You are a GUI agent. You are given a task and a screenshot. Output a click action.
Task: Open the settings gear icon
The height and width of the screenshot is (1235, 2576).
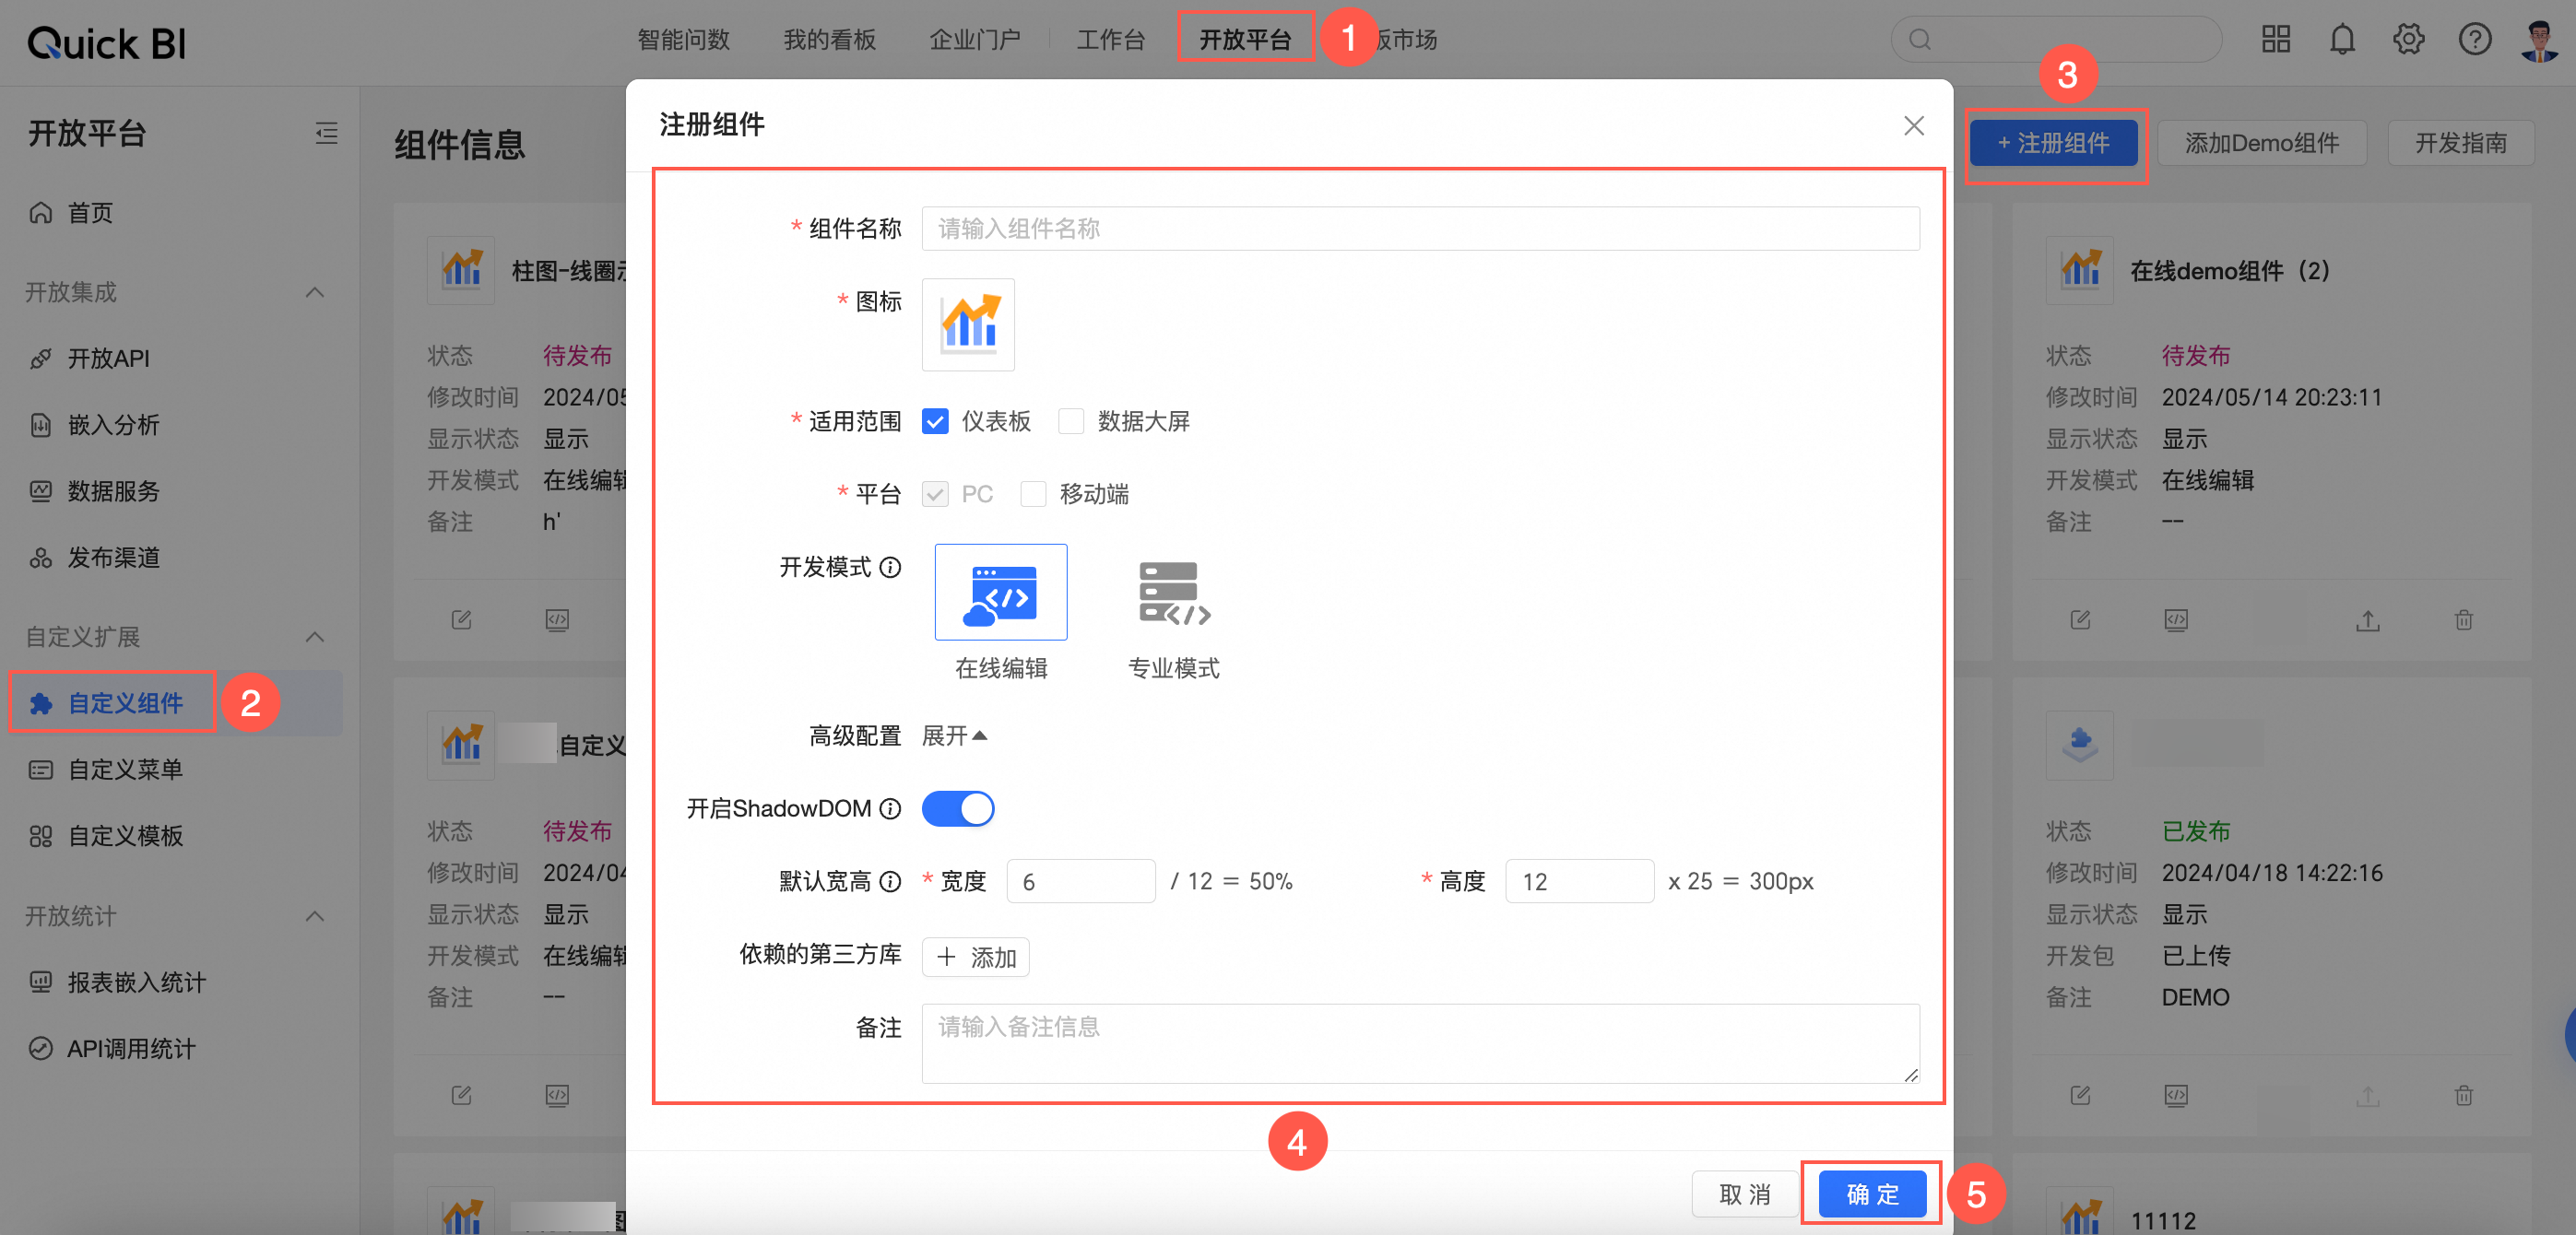point(2408,39)
